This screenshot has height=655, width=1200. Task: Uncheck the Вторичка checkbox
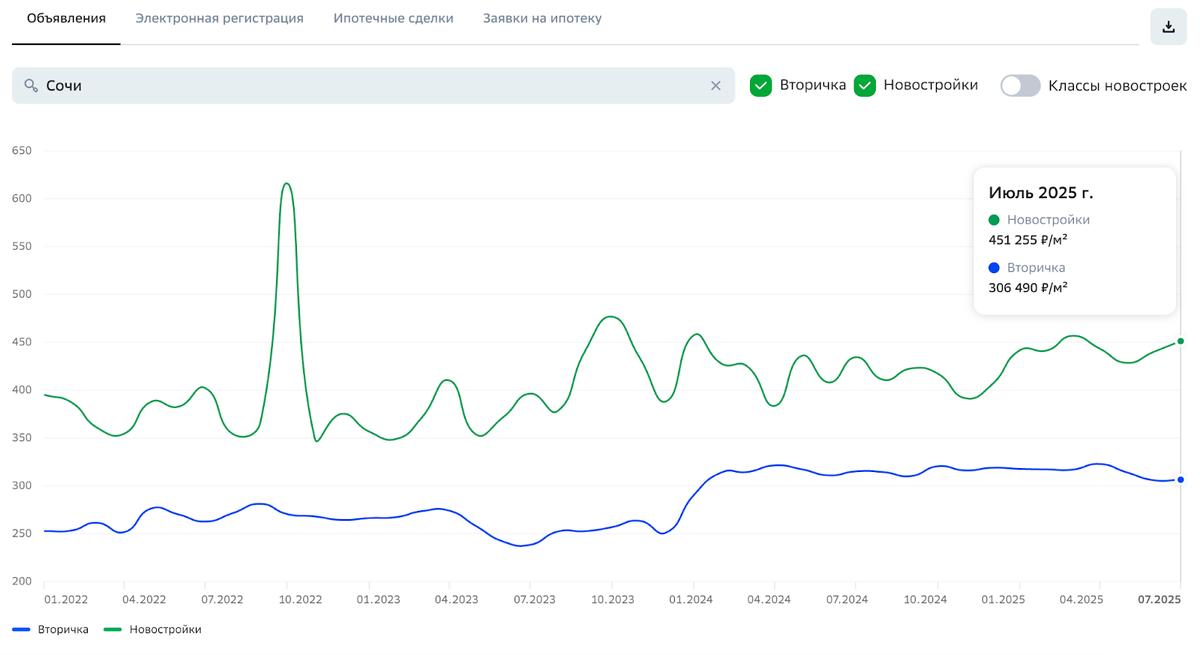[761, 85]
